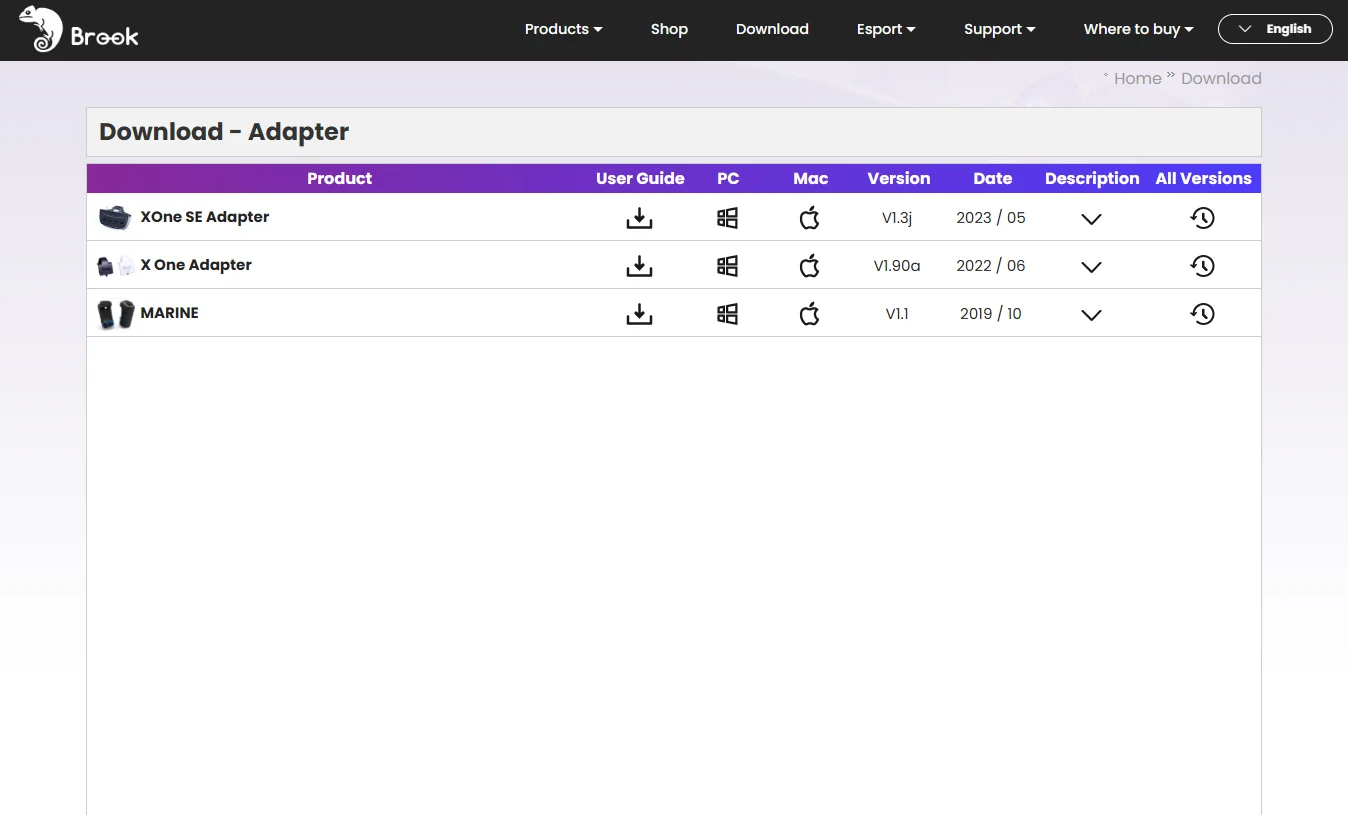Open the Where to buy dropdown

point(1138,29)
